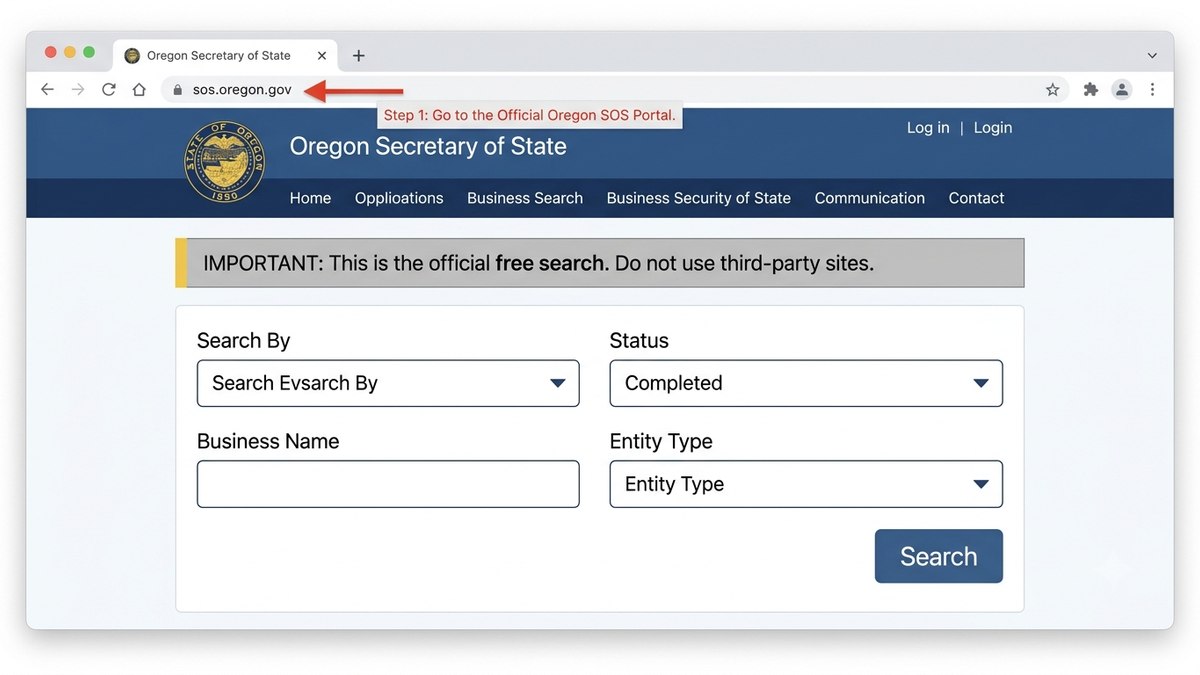This screenshot has width=1200, height=675.
Task: Click the Oregon Secretary of State site title
Action: pyautogui.click(x=428, y=146)
